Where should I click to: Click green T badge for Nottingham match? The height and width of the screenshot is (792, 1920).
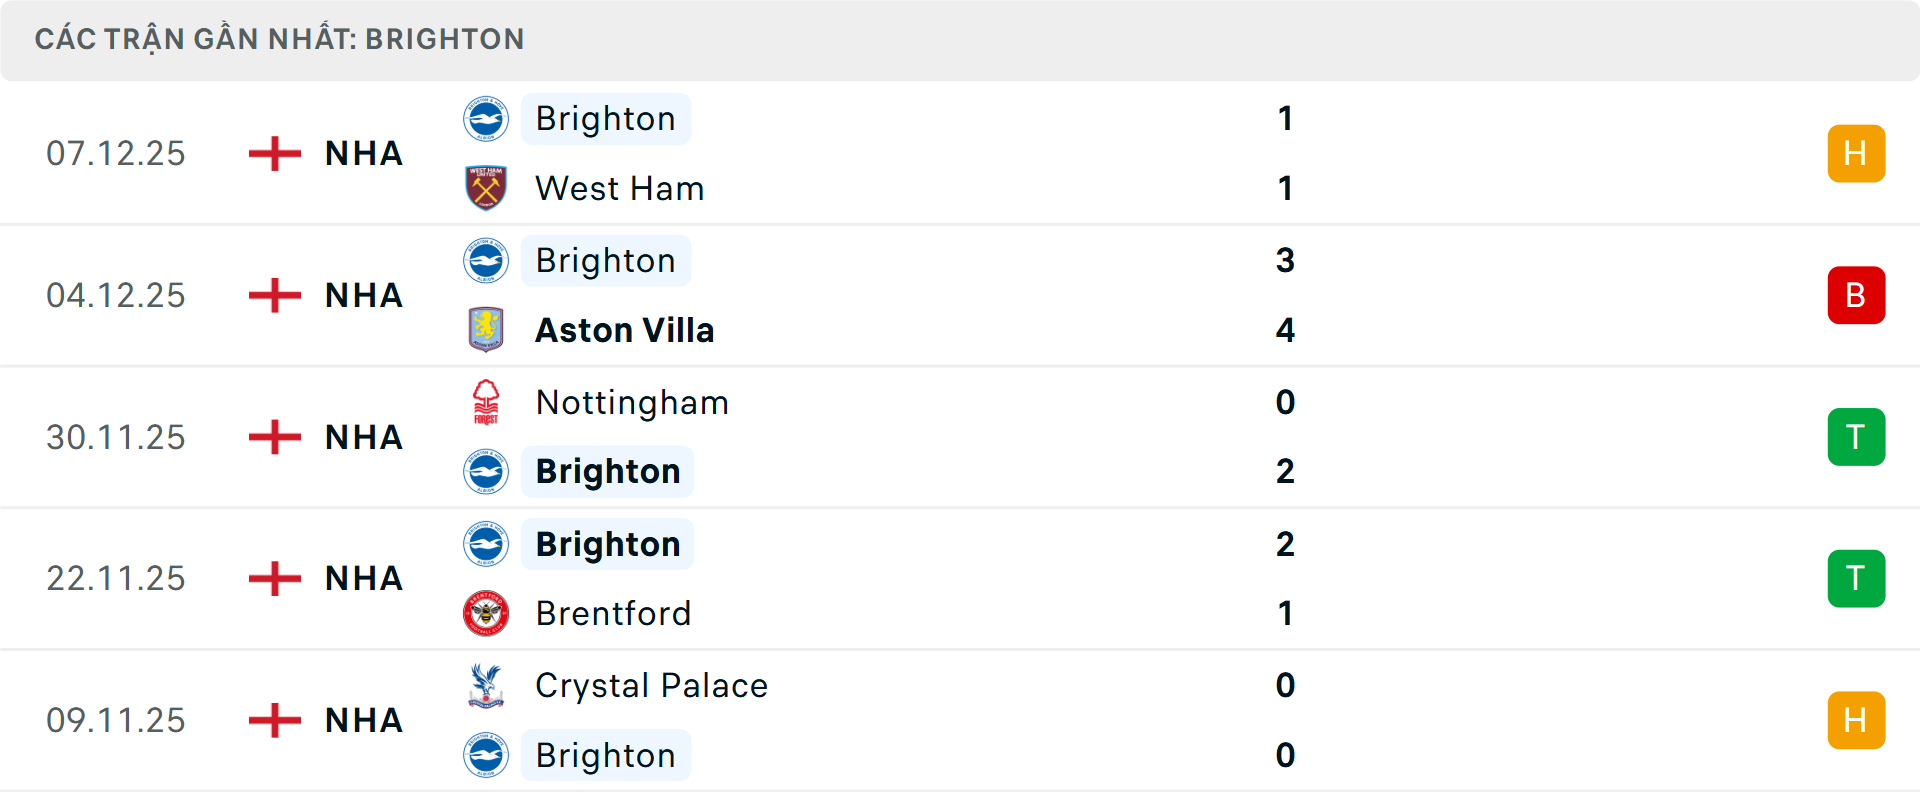[x=1856, y=437]
